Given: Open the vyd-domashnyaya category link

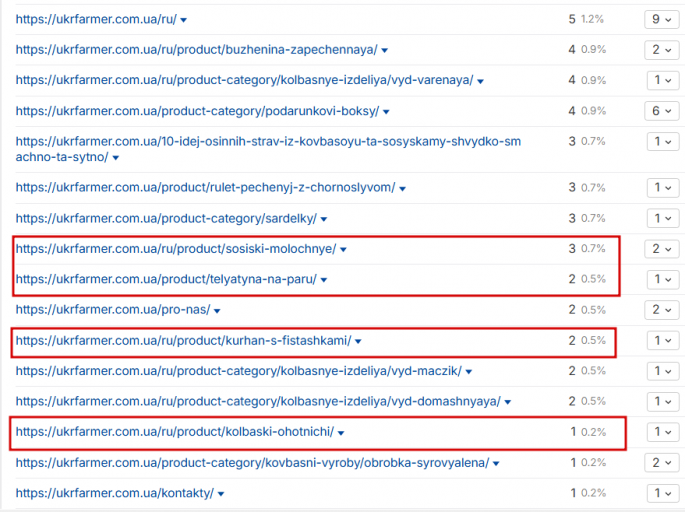Looking at the screenshot, I should [258, 401].
